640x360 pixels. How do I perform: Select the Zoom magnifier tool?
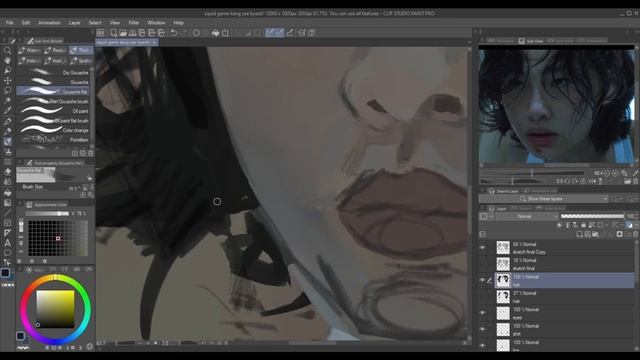coord(7,51)
